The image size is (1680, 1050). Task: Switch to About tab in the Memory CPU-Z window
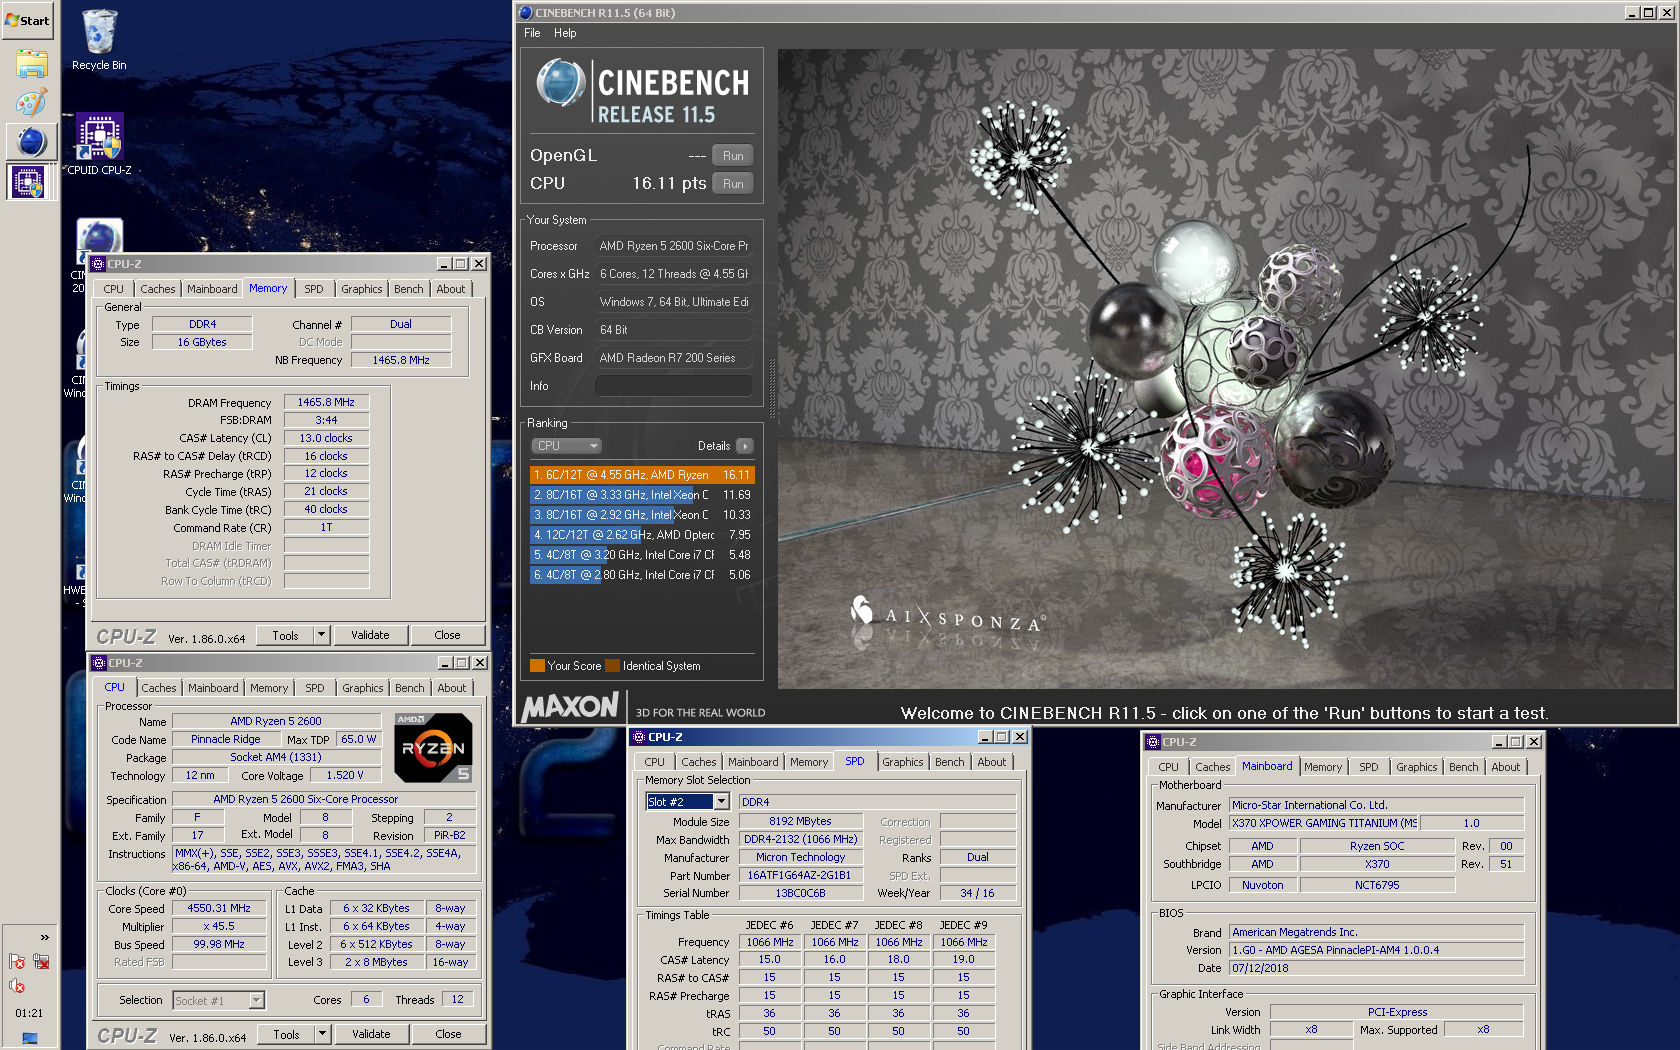(x=451, y=289)
